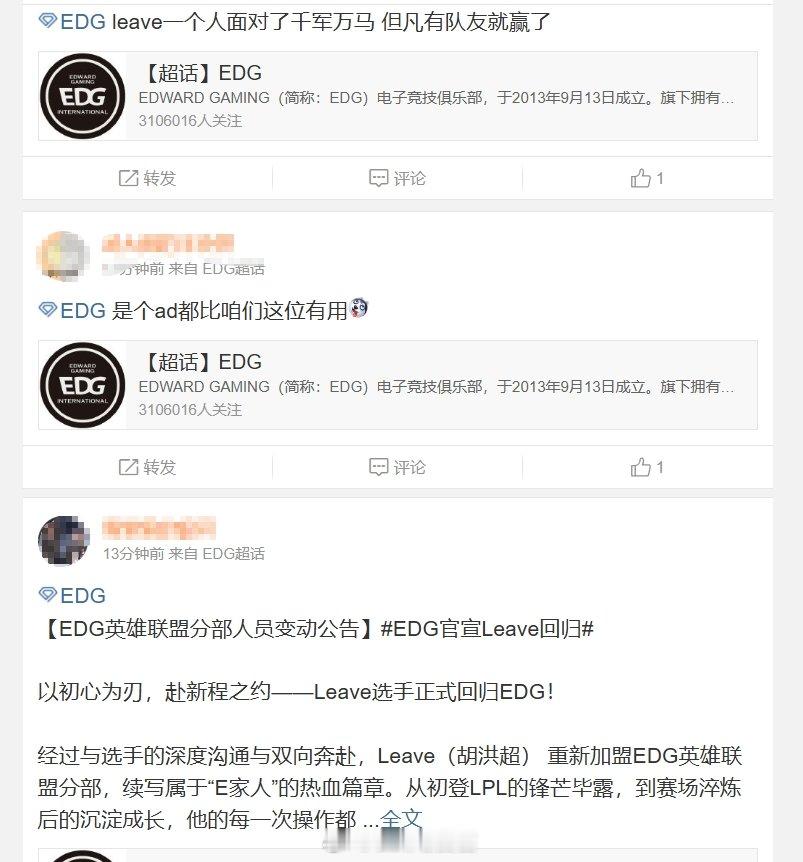
Task: Like the post about the ad
Action: 640,467
